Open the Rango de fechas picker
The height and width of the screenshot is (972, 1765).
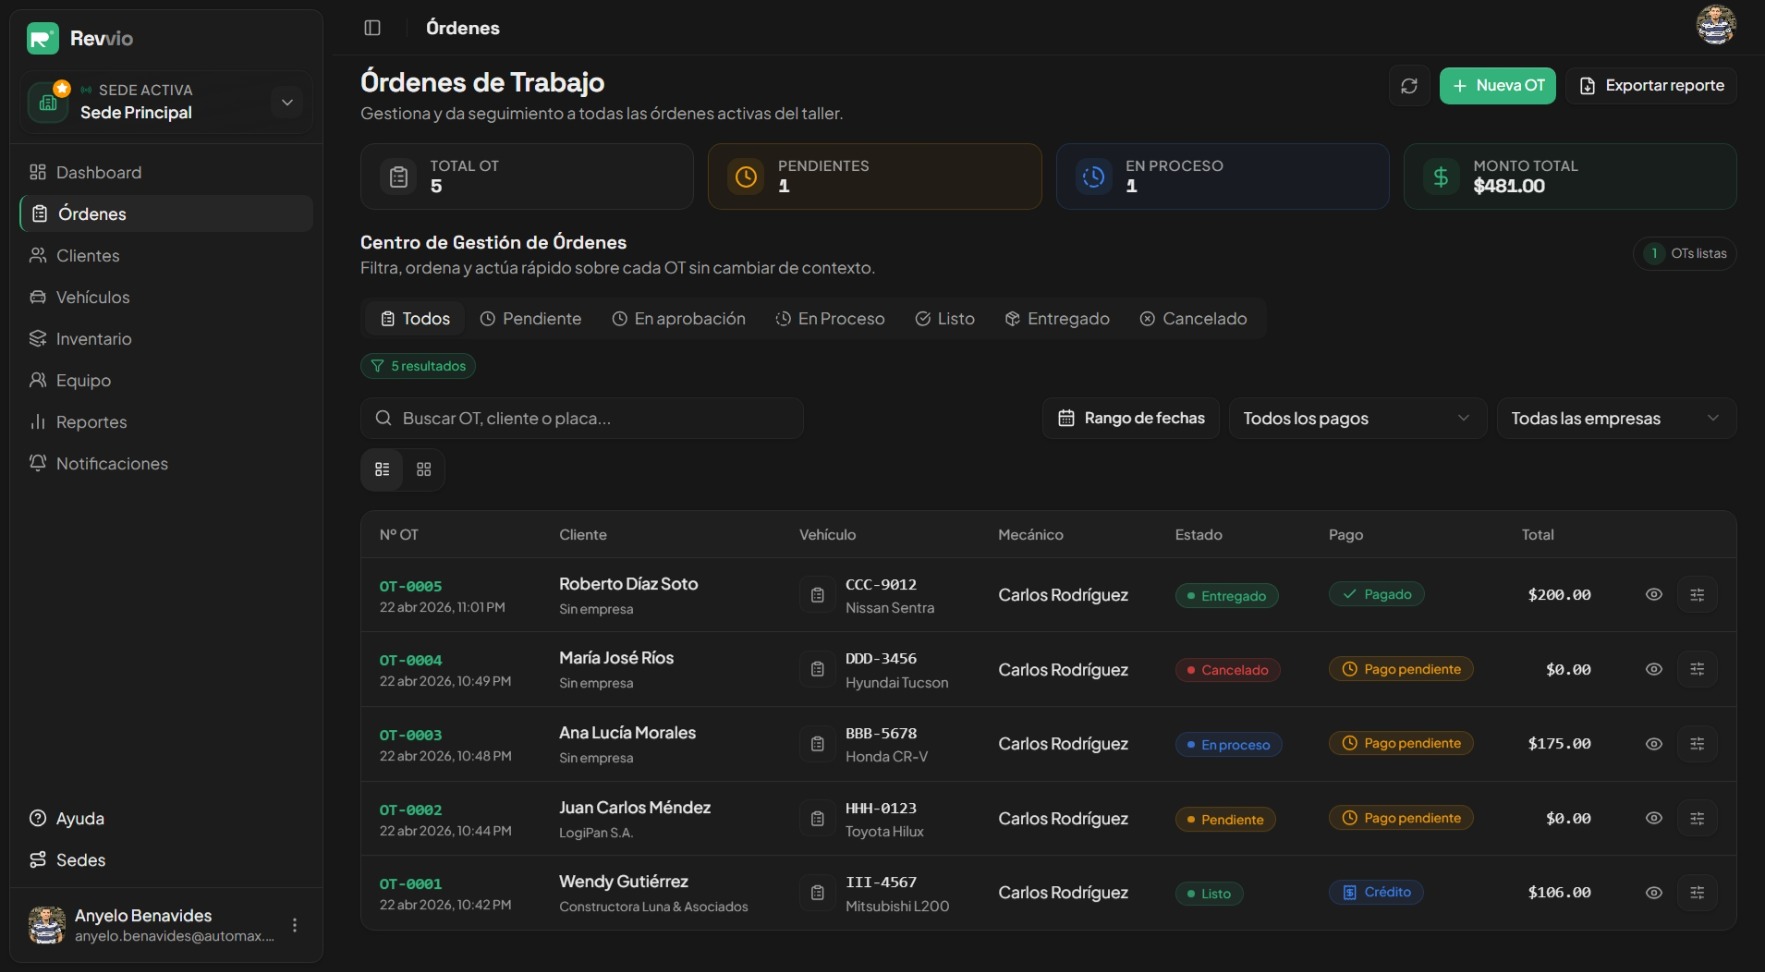(1131, 418)
